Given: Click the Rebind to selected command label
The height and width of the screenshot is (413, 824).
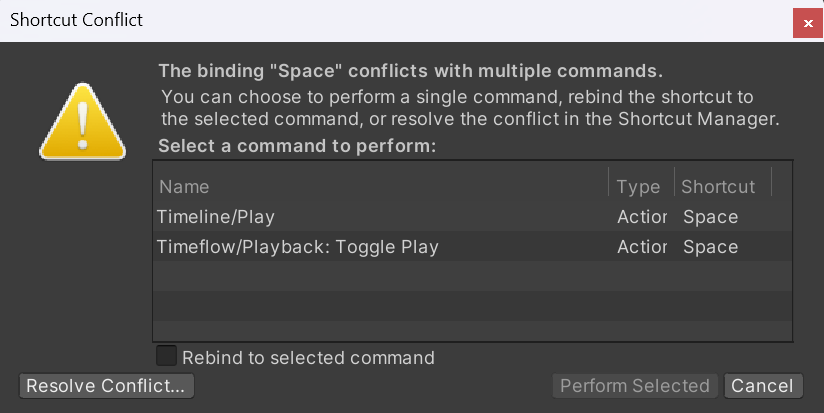Looking at the screenshot, I should (x=308, y=358).
